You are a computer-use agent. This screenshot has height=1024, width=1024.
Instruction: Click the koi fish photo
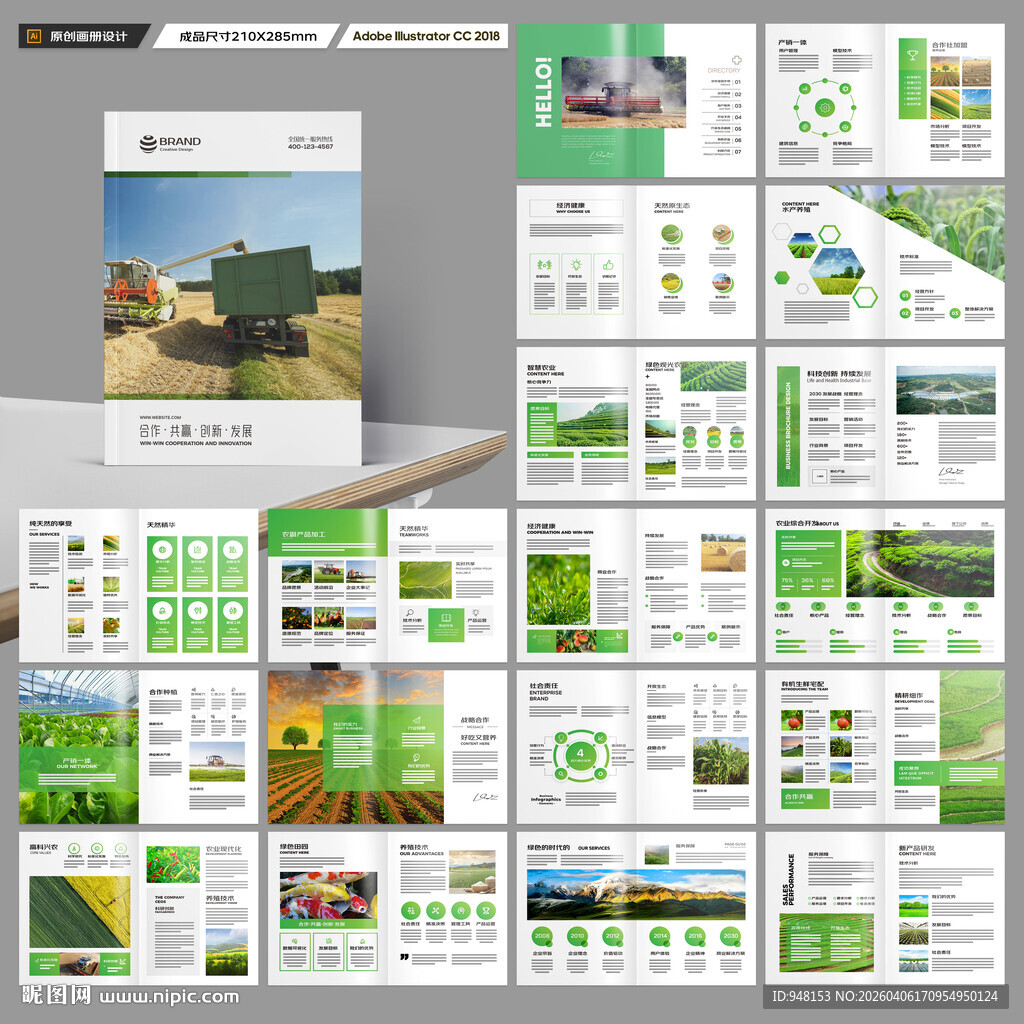(x=328, y=895)
